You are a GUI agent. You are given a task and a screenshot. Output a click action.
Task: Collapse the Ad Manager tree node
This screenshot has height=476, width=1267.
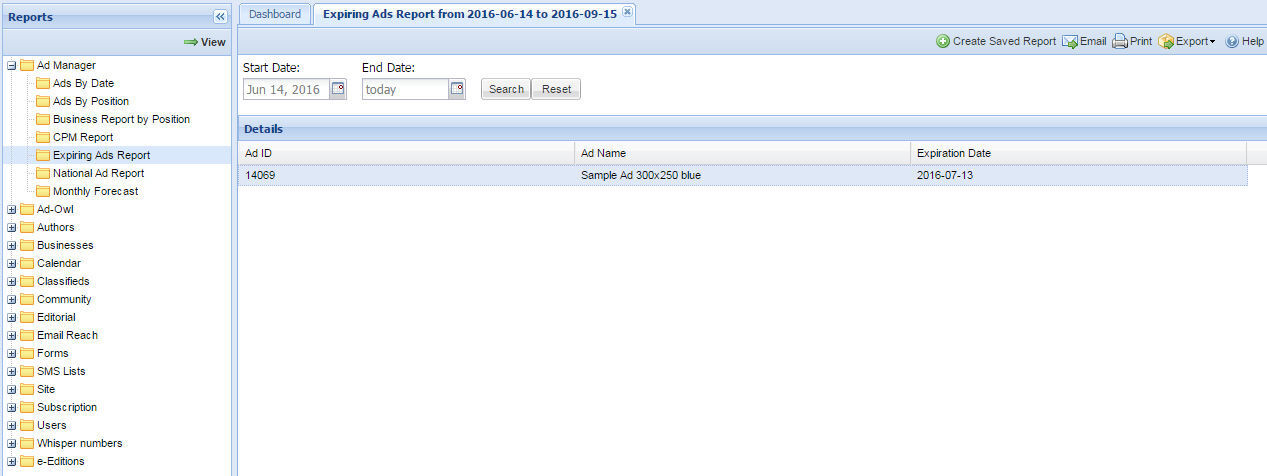(11, 65)
